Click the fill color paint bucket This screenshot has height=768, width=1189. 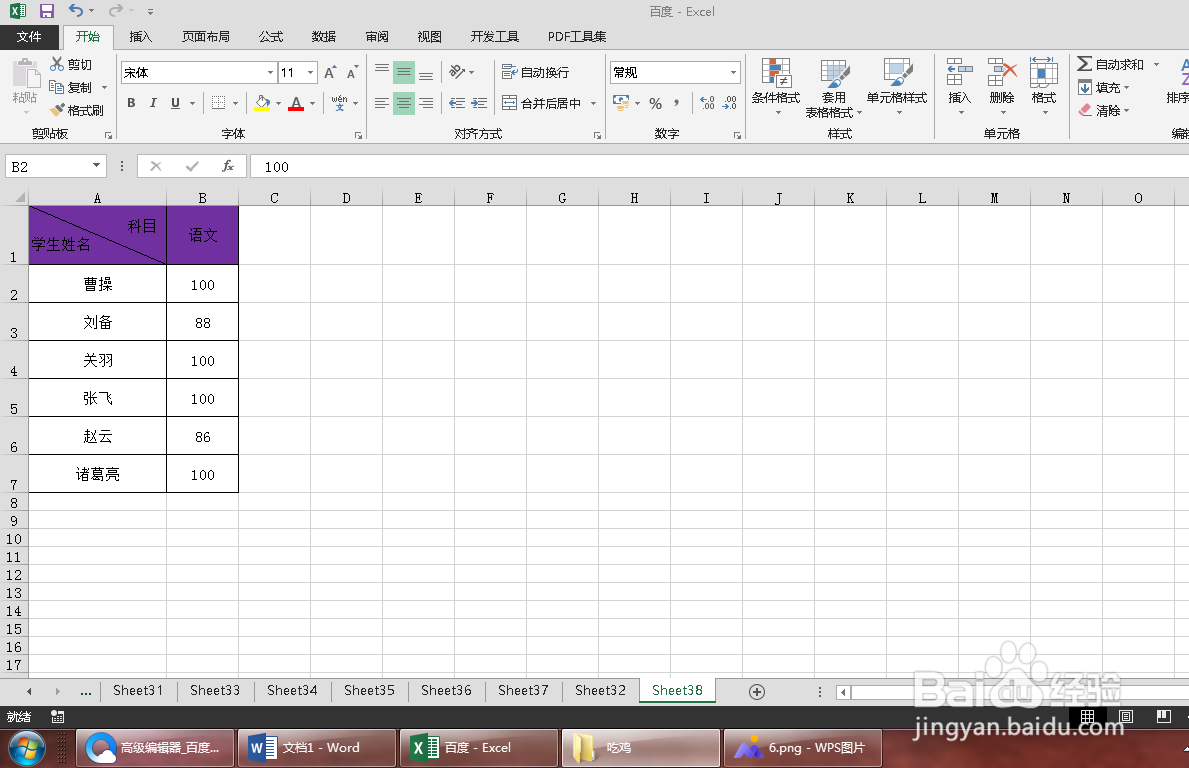coord(262,102)
